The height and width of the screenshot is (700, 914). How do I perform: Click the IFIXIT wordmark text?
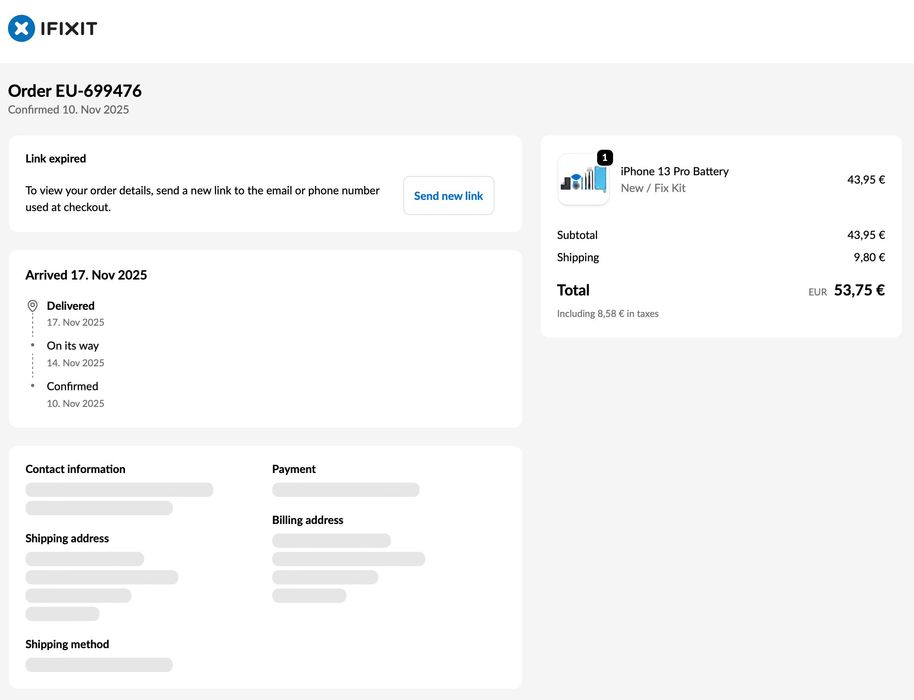tap(69, 29)
